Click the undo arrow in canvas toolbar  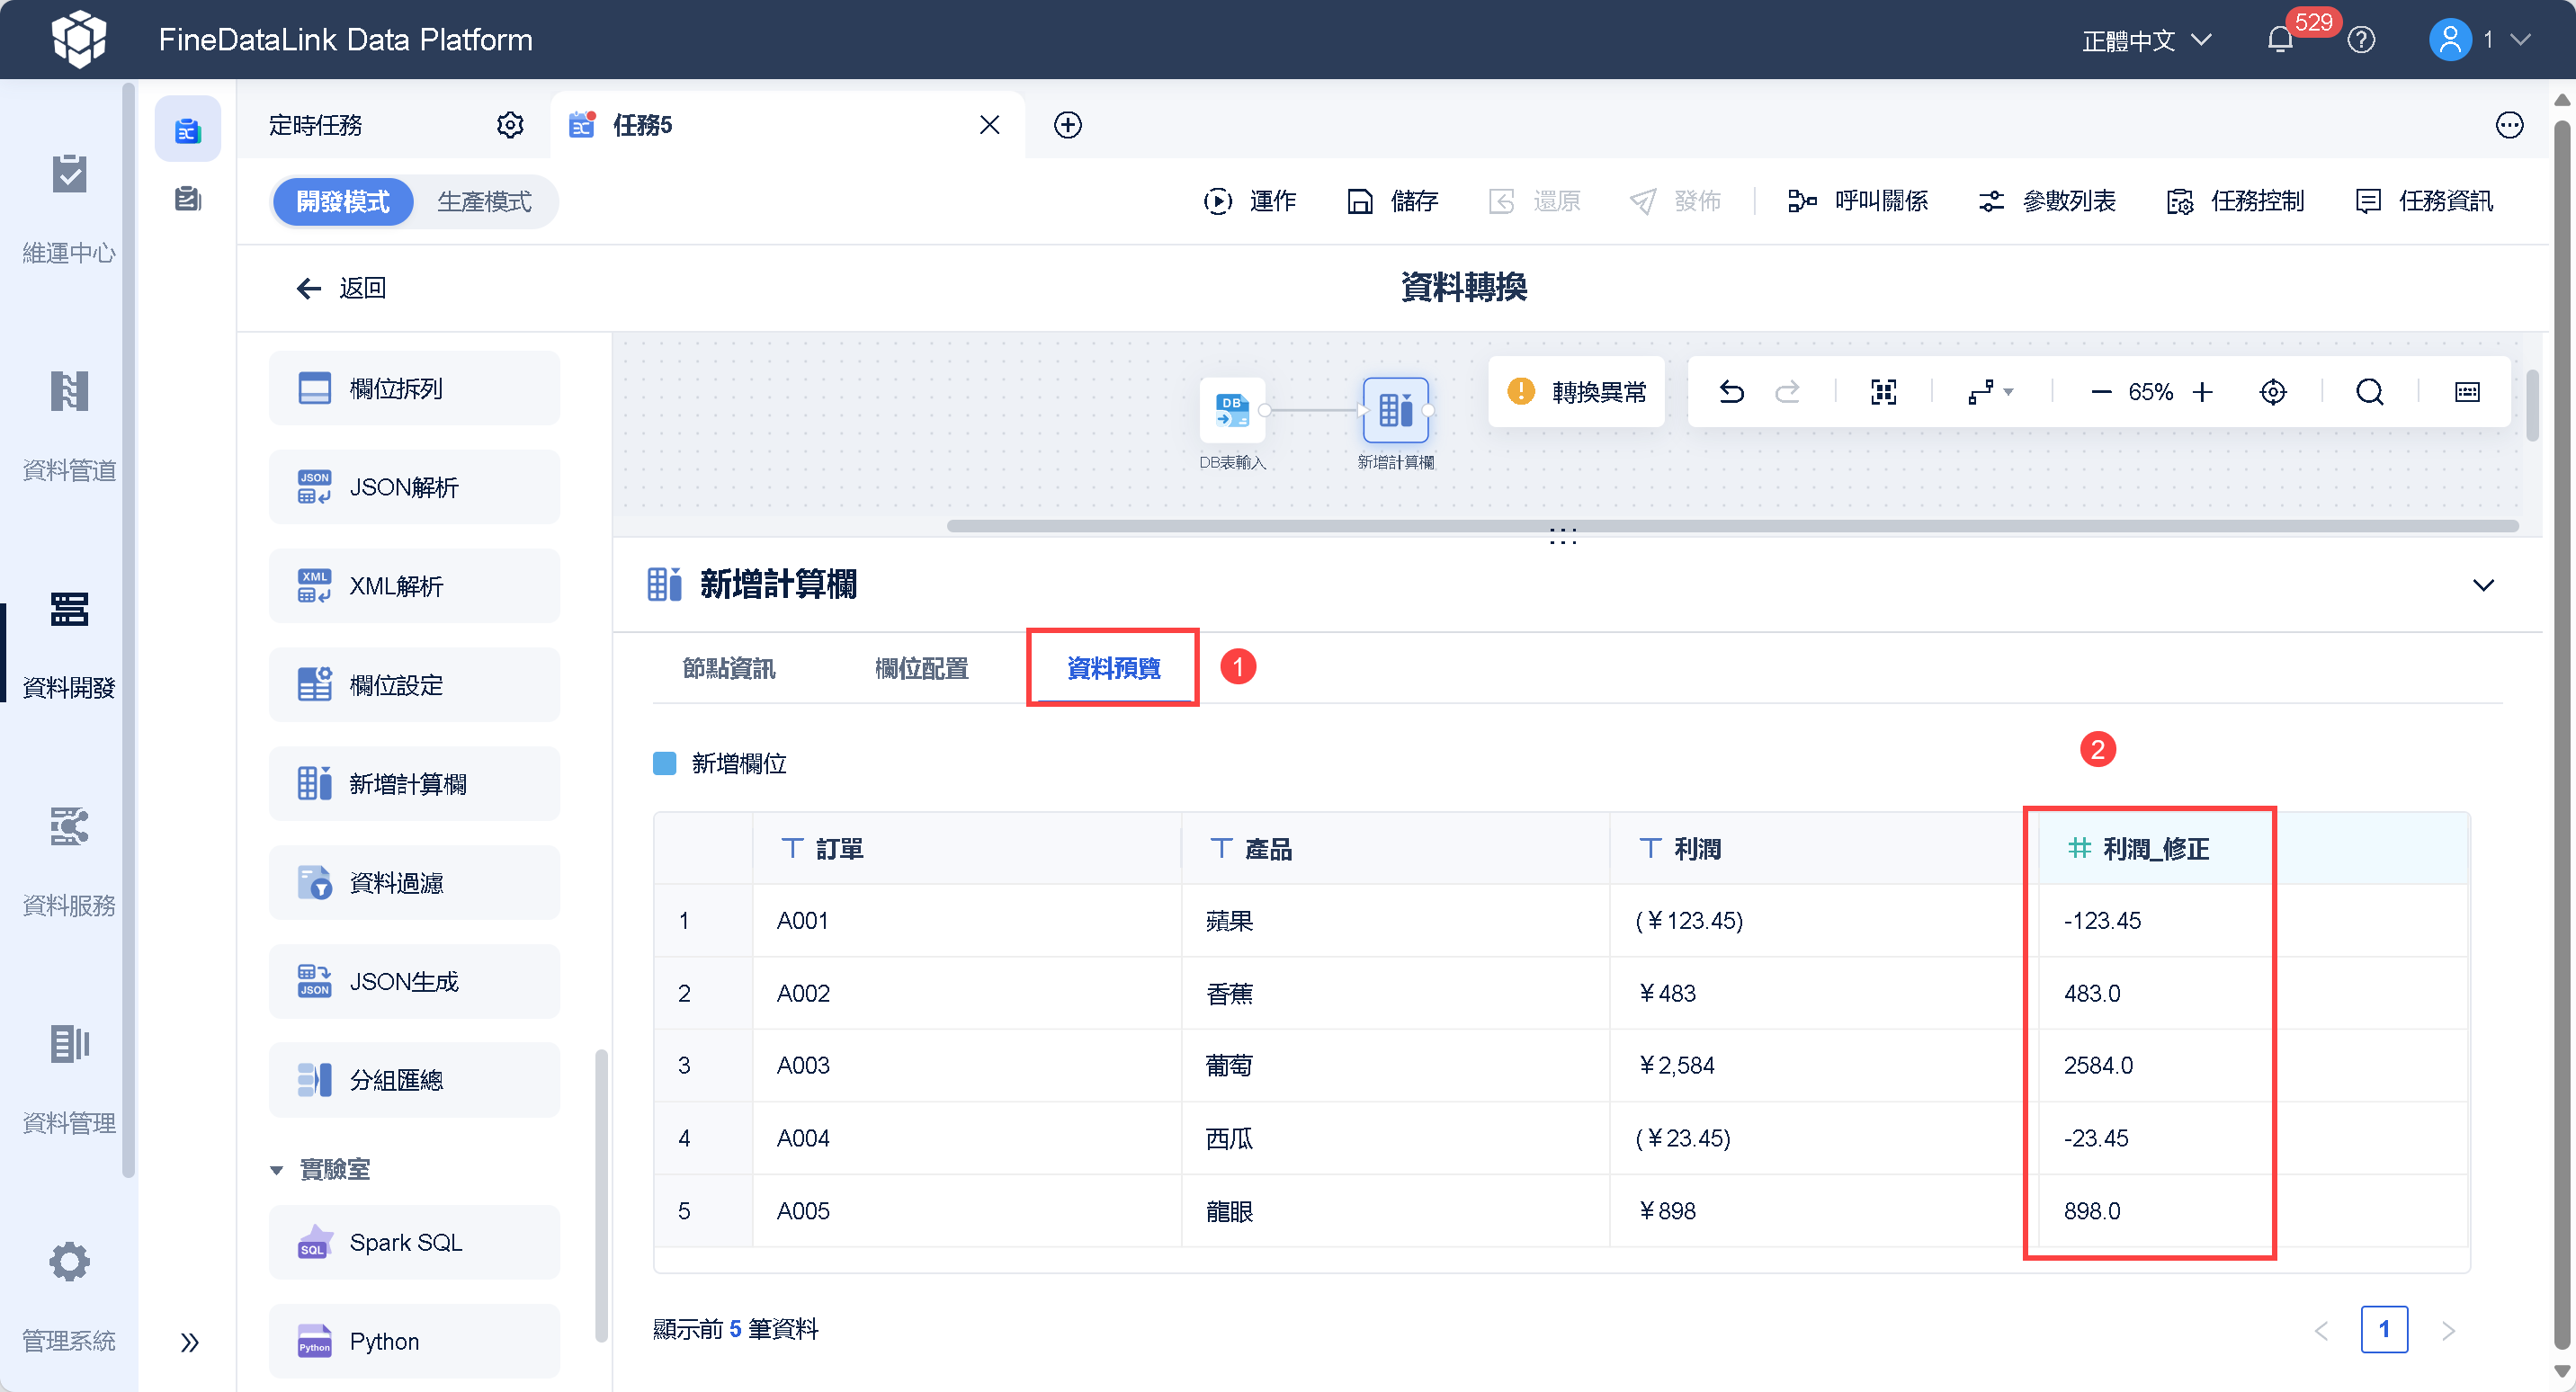[x=1731, y=392]
